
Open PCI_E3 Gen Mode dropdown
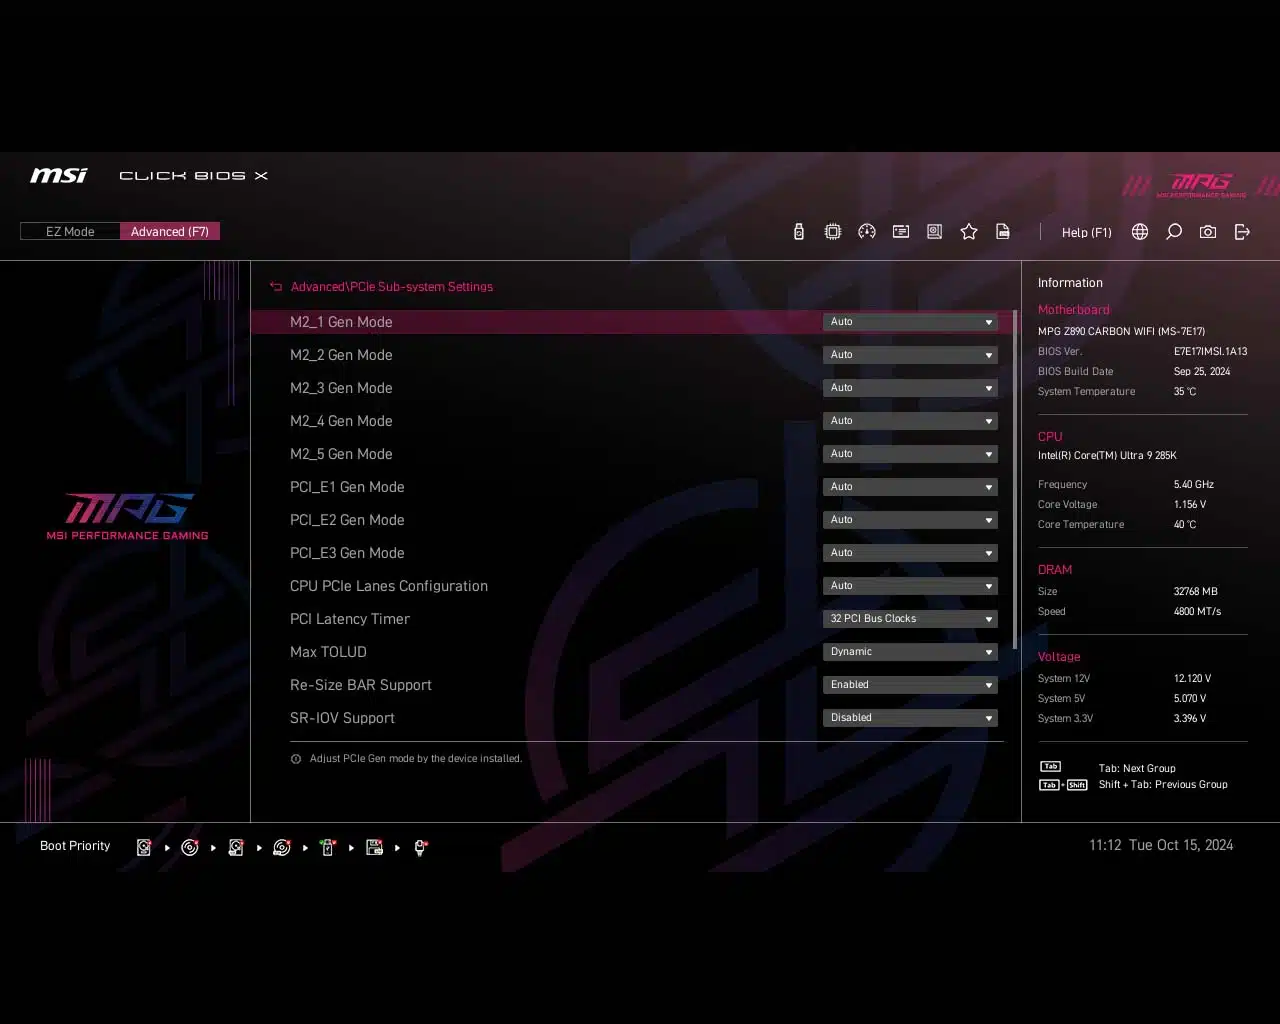tap(910, 553)
